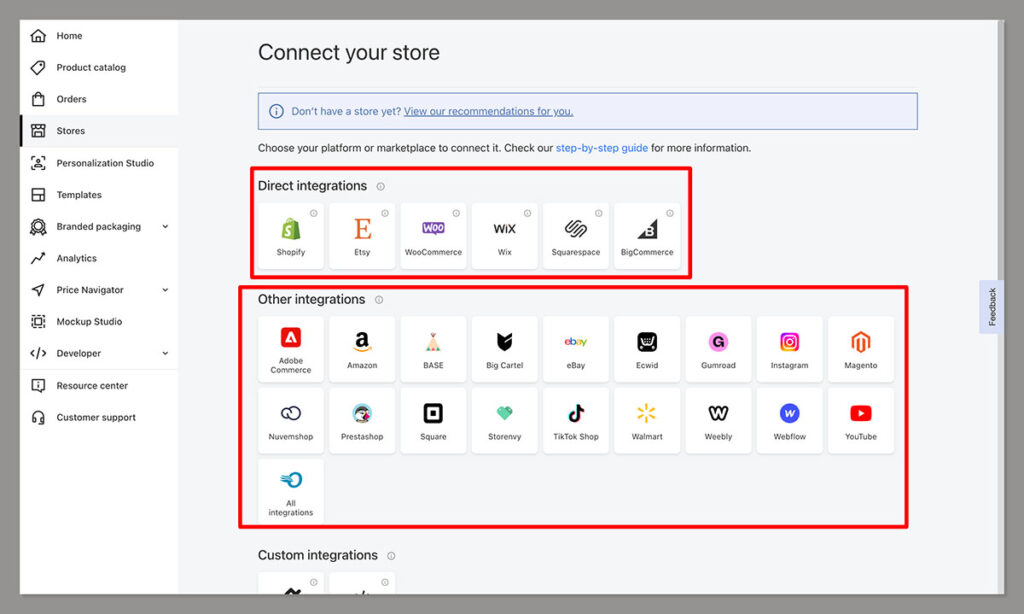
Task: Show info for Custom integrations heading
Action: pyautogui.click(x=391, y=556)
